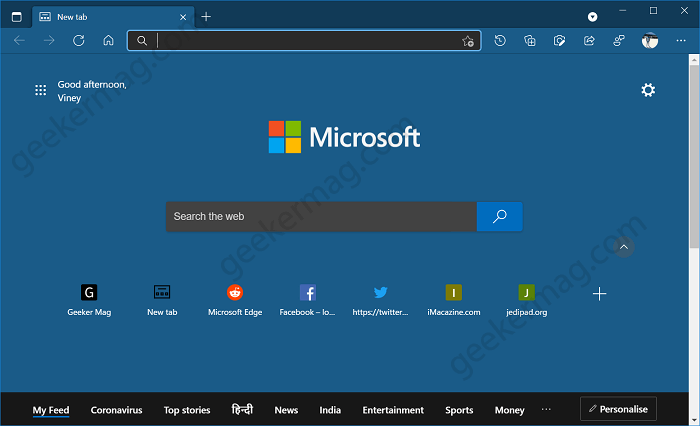Select the Money feed tab
This screenshot has height=426, width=700.
pyautogui.click(x=509, y=410)
